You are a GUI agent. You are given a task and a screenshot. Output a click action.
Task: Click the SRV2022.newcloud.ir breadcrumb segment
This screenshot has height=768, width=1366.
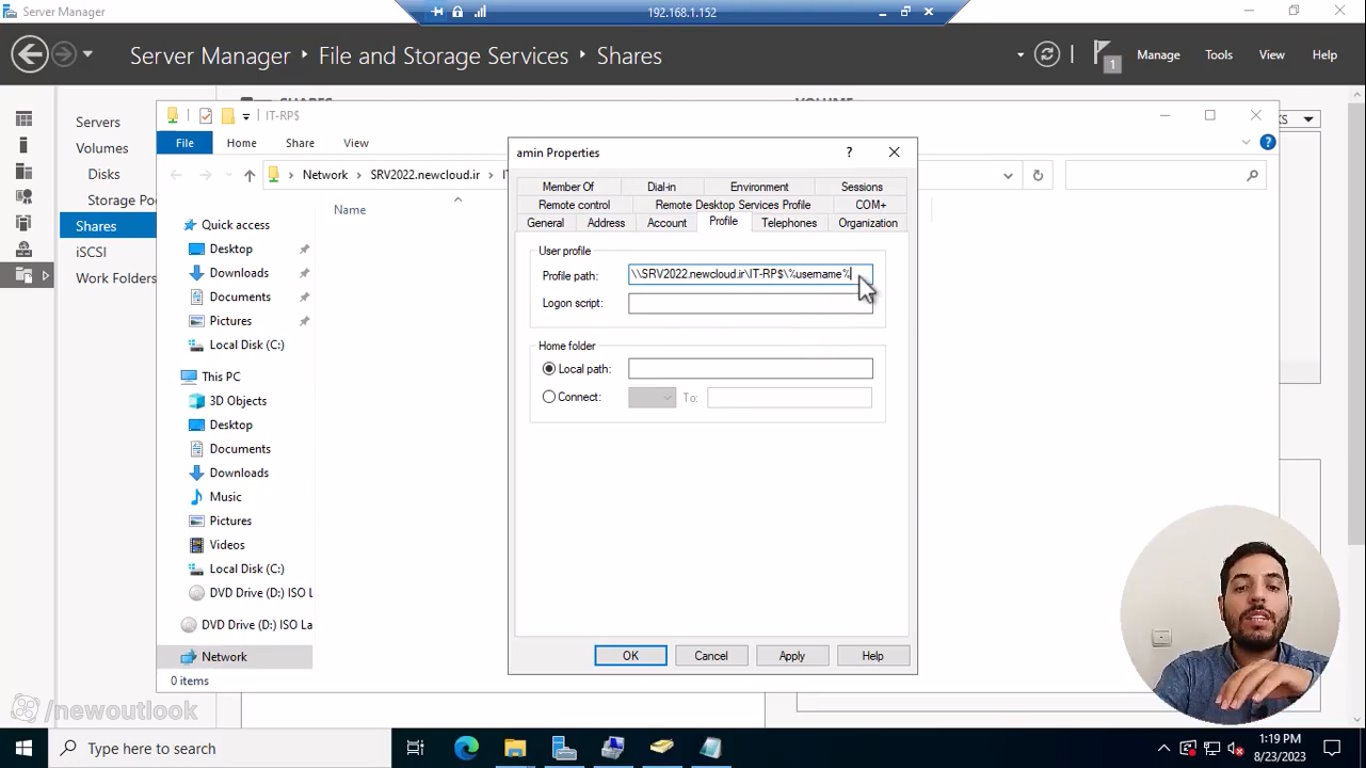[425, 175]
